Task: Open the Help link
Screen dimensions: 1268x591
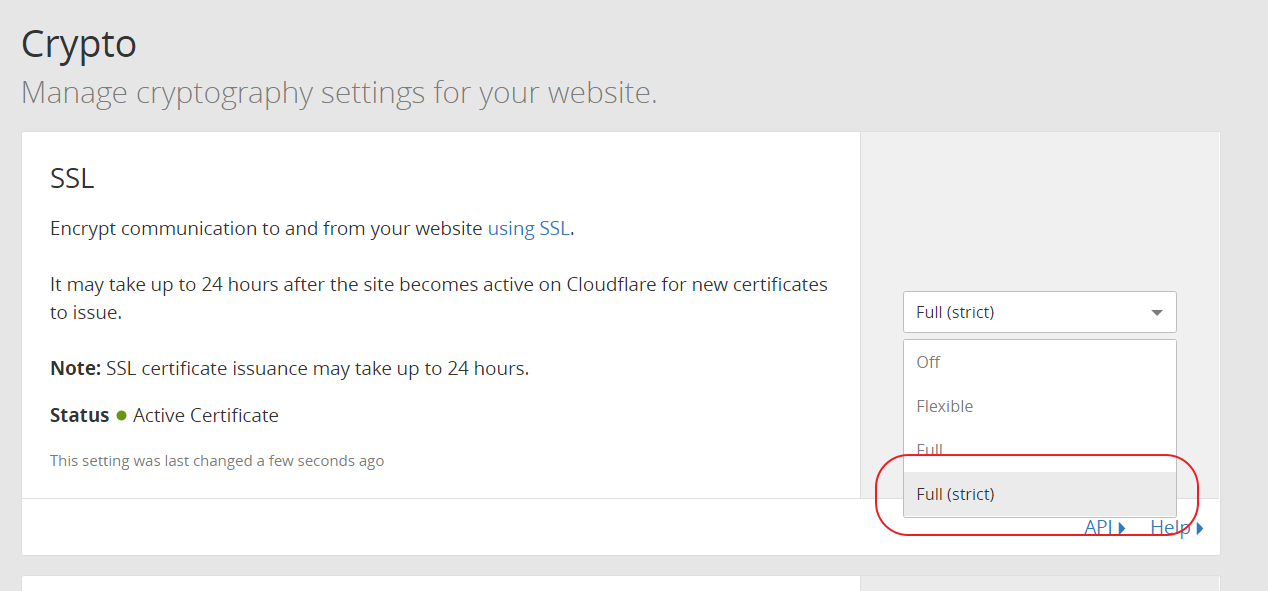Action: click(1169, 528)
